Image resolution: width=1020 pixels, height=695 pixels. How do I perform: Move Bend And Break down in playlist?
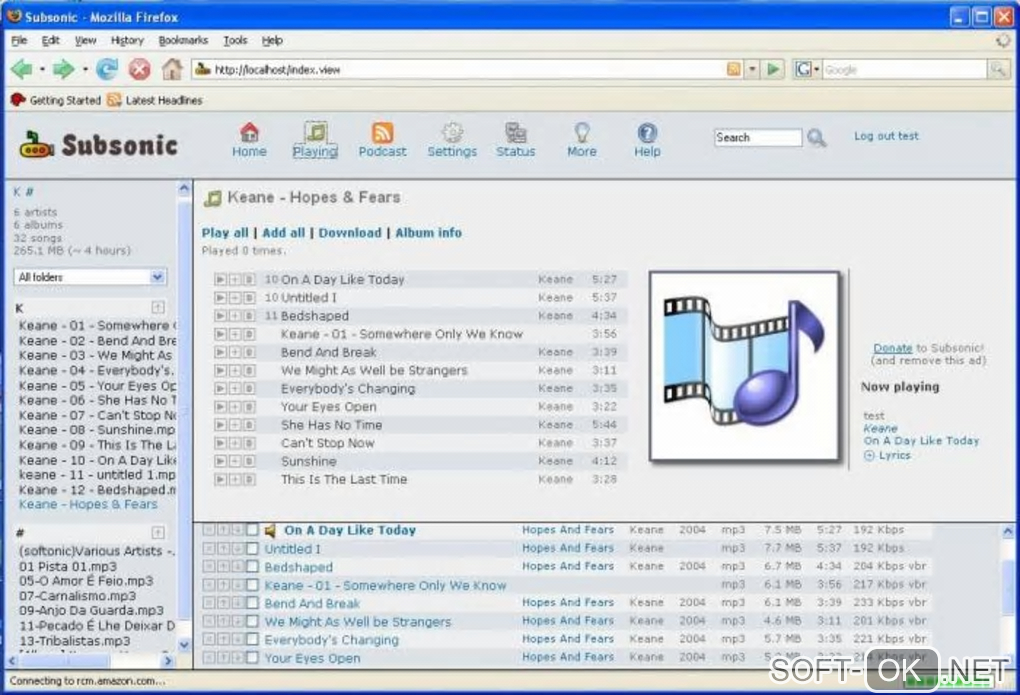point(237,603)
